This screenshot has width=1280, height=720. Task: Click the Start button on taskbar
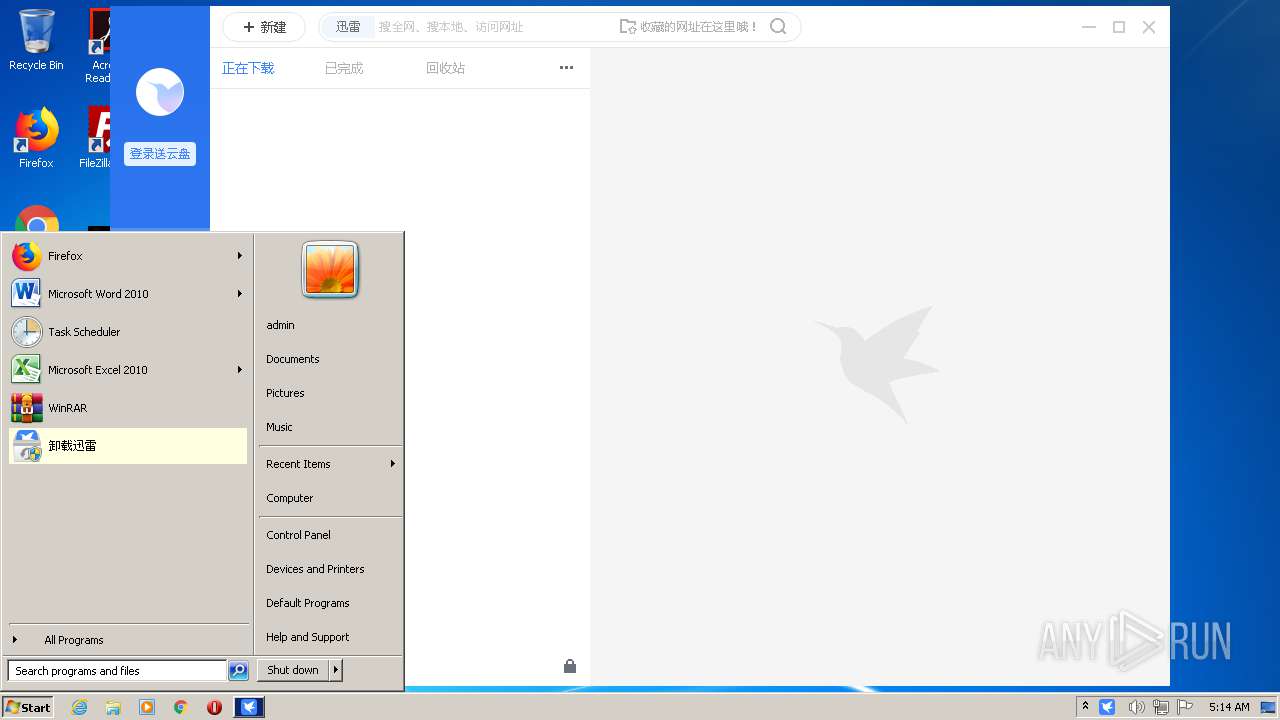click(28, 707)
